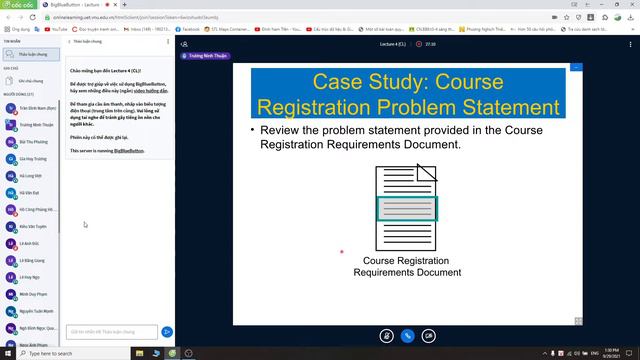Click the browser address bar URL
This screenshot has width=640, height=360.
(136, 18)
